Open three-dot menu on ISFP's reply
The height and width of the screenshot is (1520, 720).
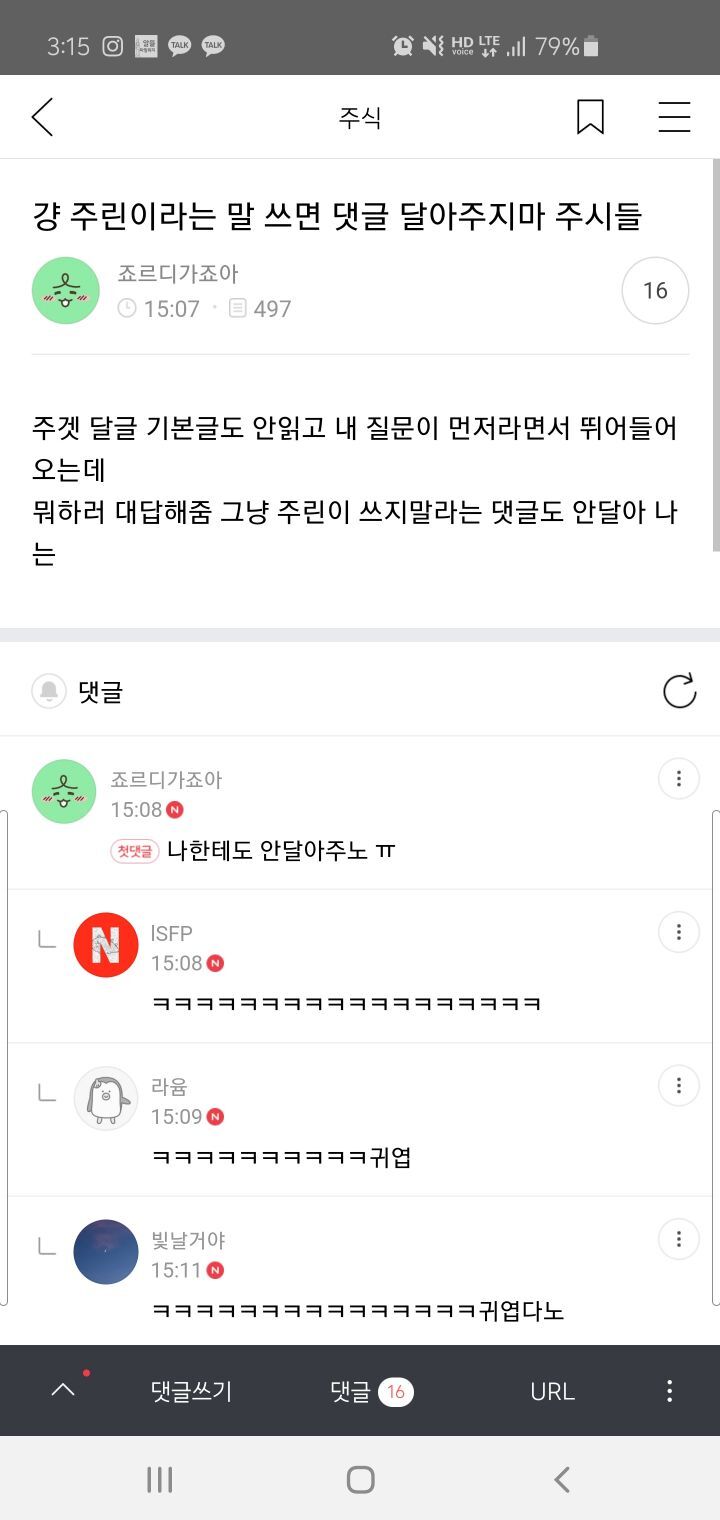click(x=678, y=932)
